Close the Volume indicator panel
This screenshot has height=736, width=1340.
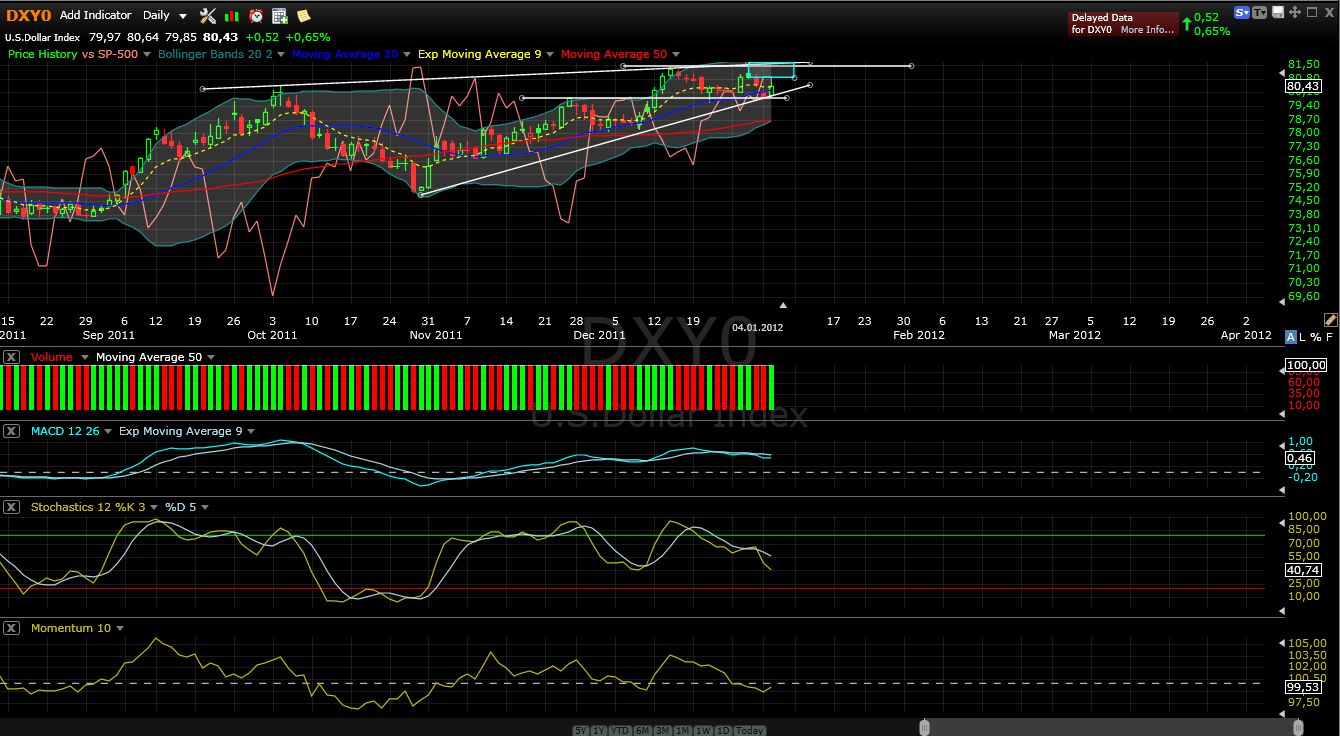11,357
